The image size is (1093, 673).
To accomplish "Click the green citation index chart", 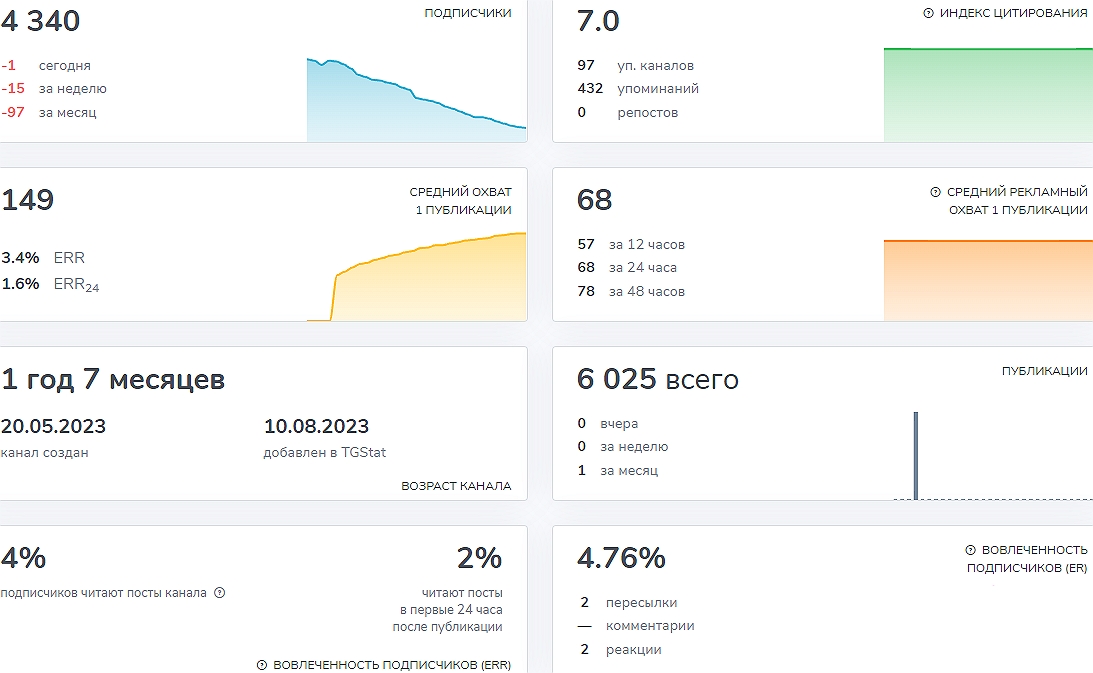I will [987, 95].
